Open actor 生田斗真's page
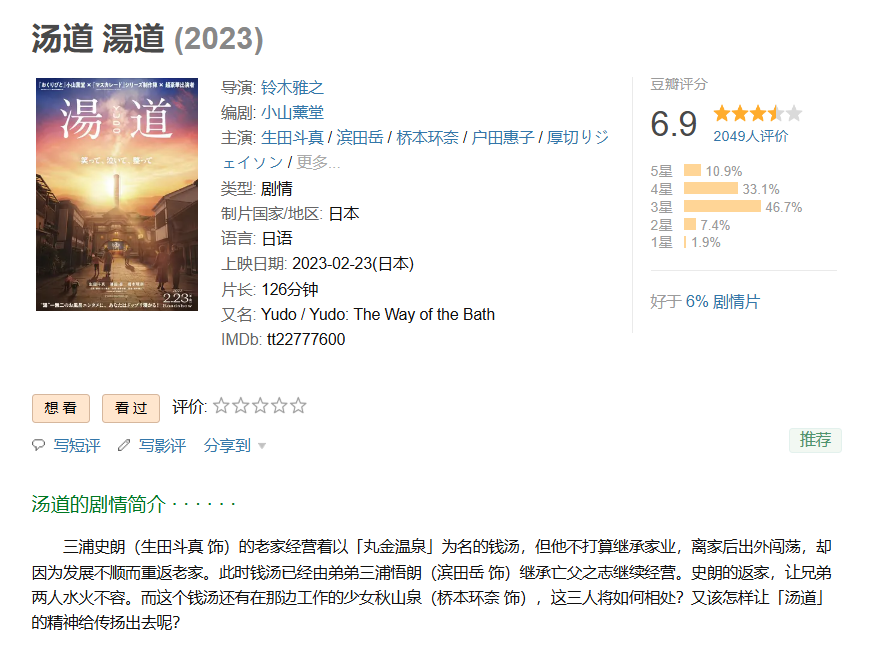The height and width of the screenshot is (654, 879). [292, 137]
